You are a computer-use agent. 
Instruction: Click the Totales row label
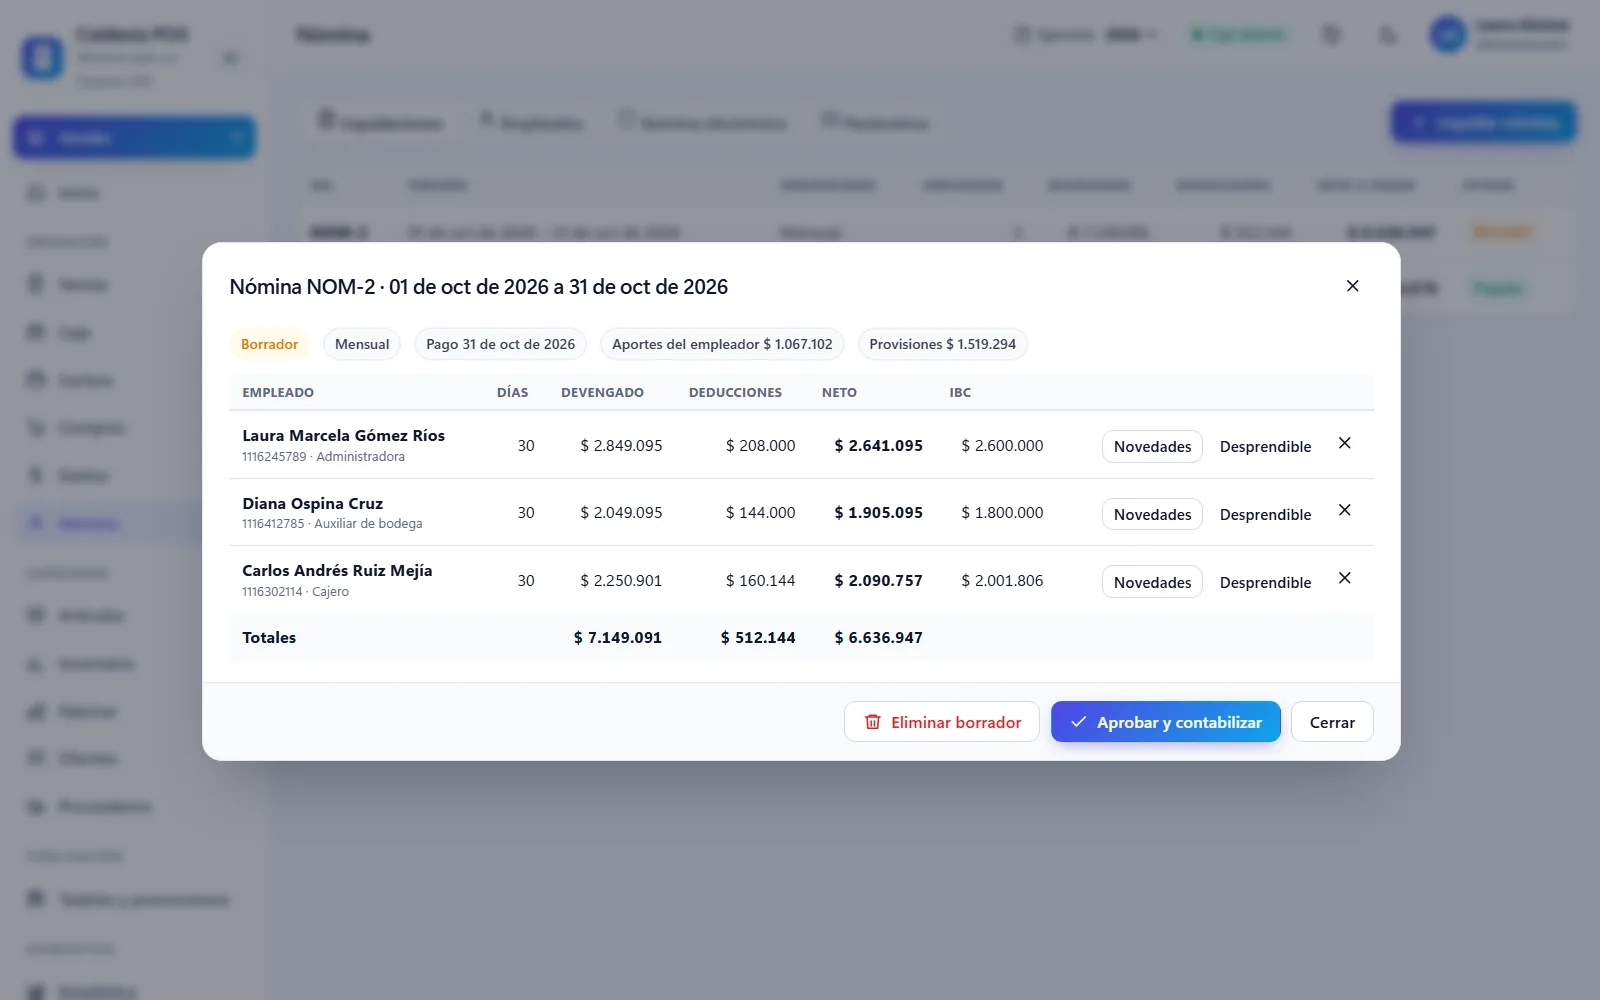click(269, 637)
